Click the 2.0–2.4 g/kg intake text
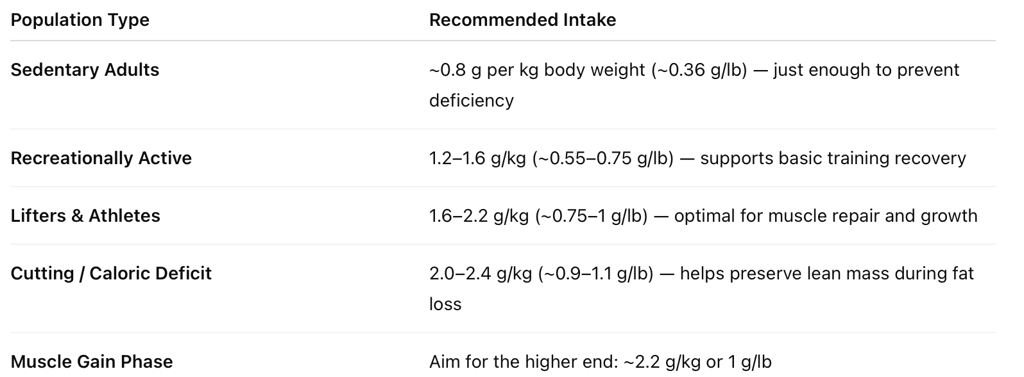The image size is (1024, 377). 480,273
